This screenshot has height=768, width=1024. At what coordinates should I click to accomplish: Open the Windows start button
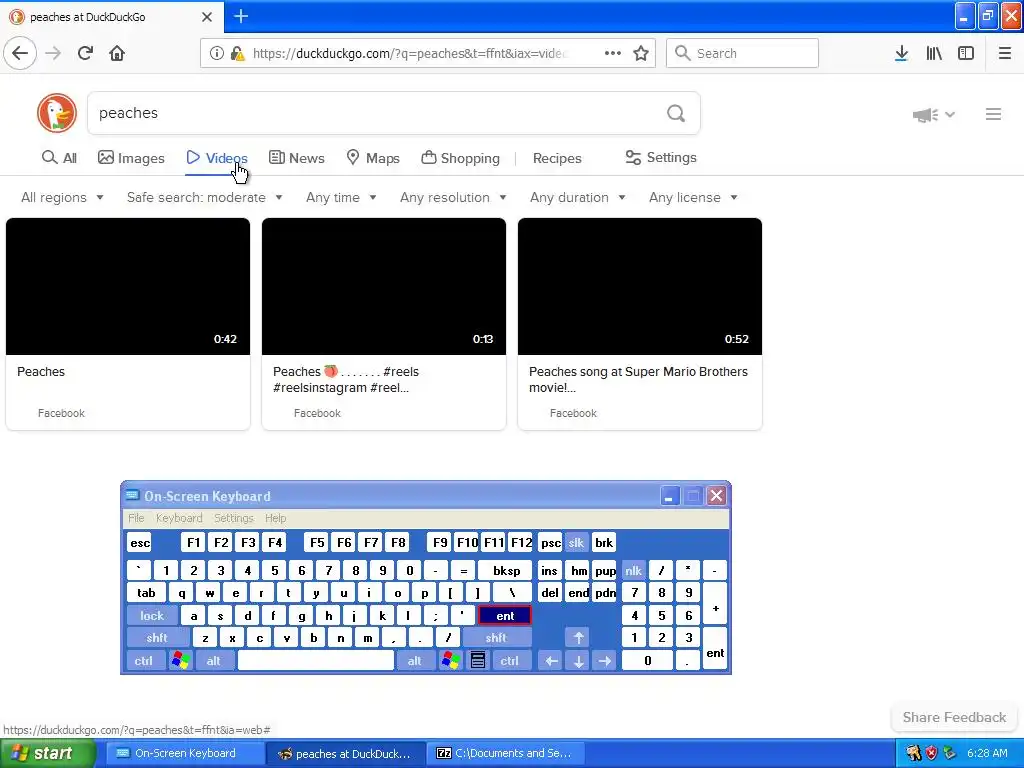tap(46, 754)
